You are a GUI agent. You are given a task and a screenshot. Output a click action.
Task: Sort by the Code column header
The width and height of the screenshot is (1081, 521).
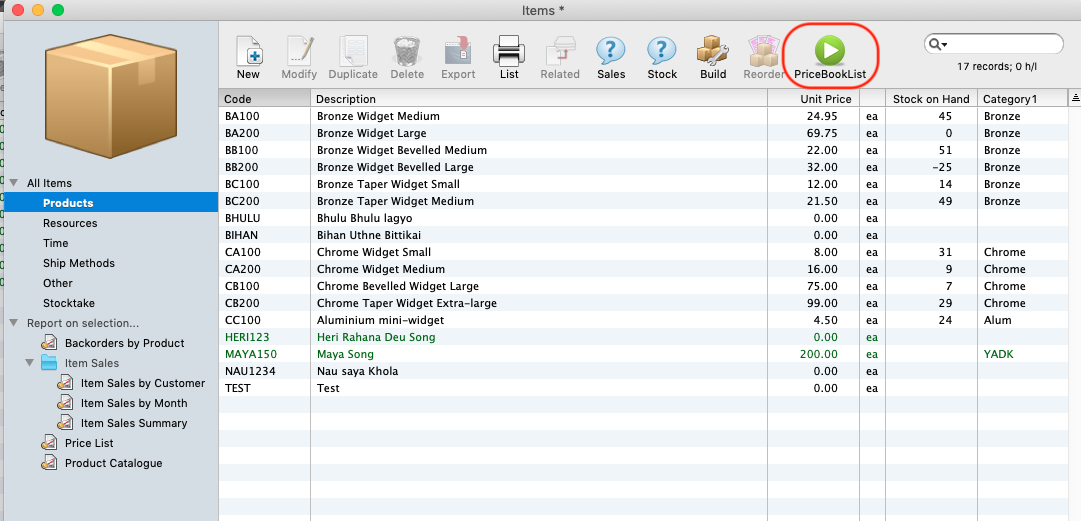click(x=265, y=99)
